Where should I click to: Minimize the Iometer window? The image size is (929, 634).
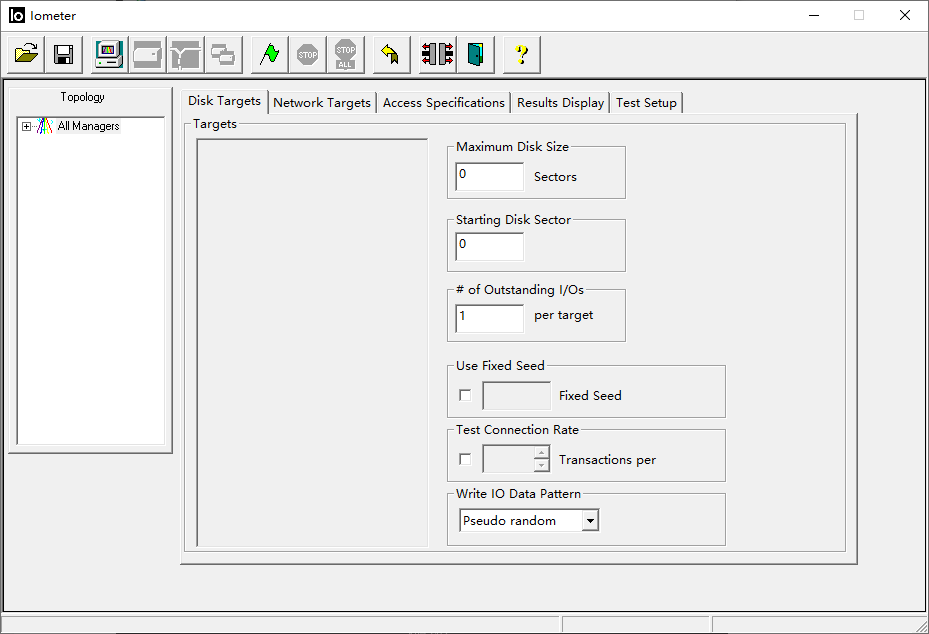814,15
